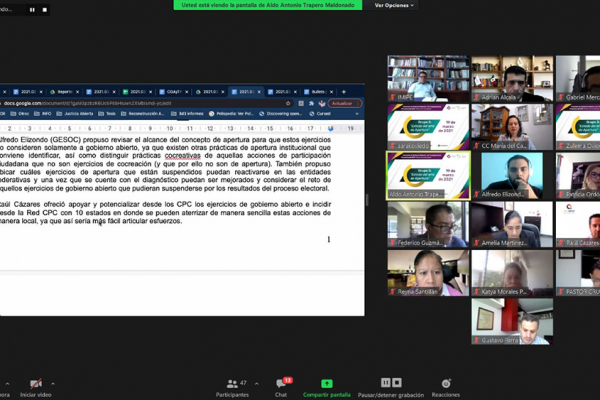Click the underlined word cocreativas

tap(183, 155)
